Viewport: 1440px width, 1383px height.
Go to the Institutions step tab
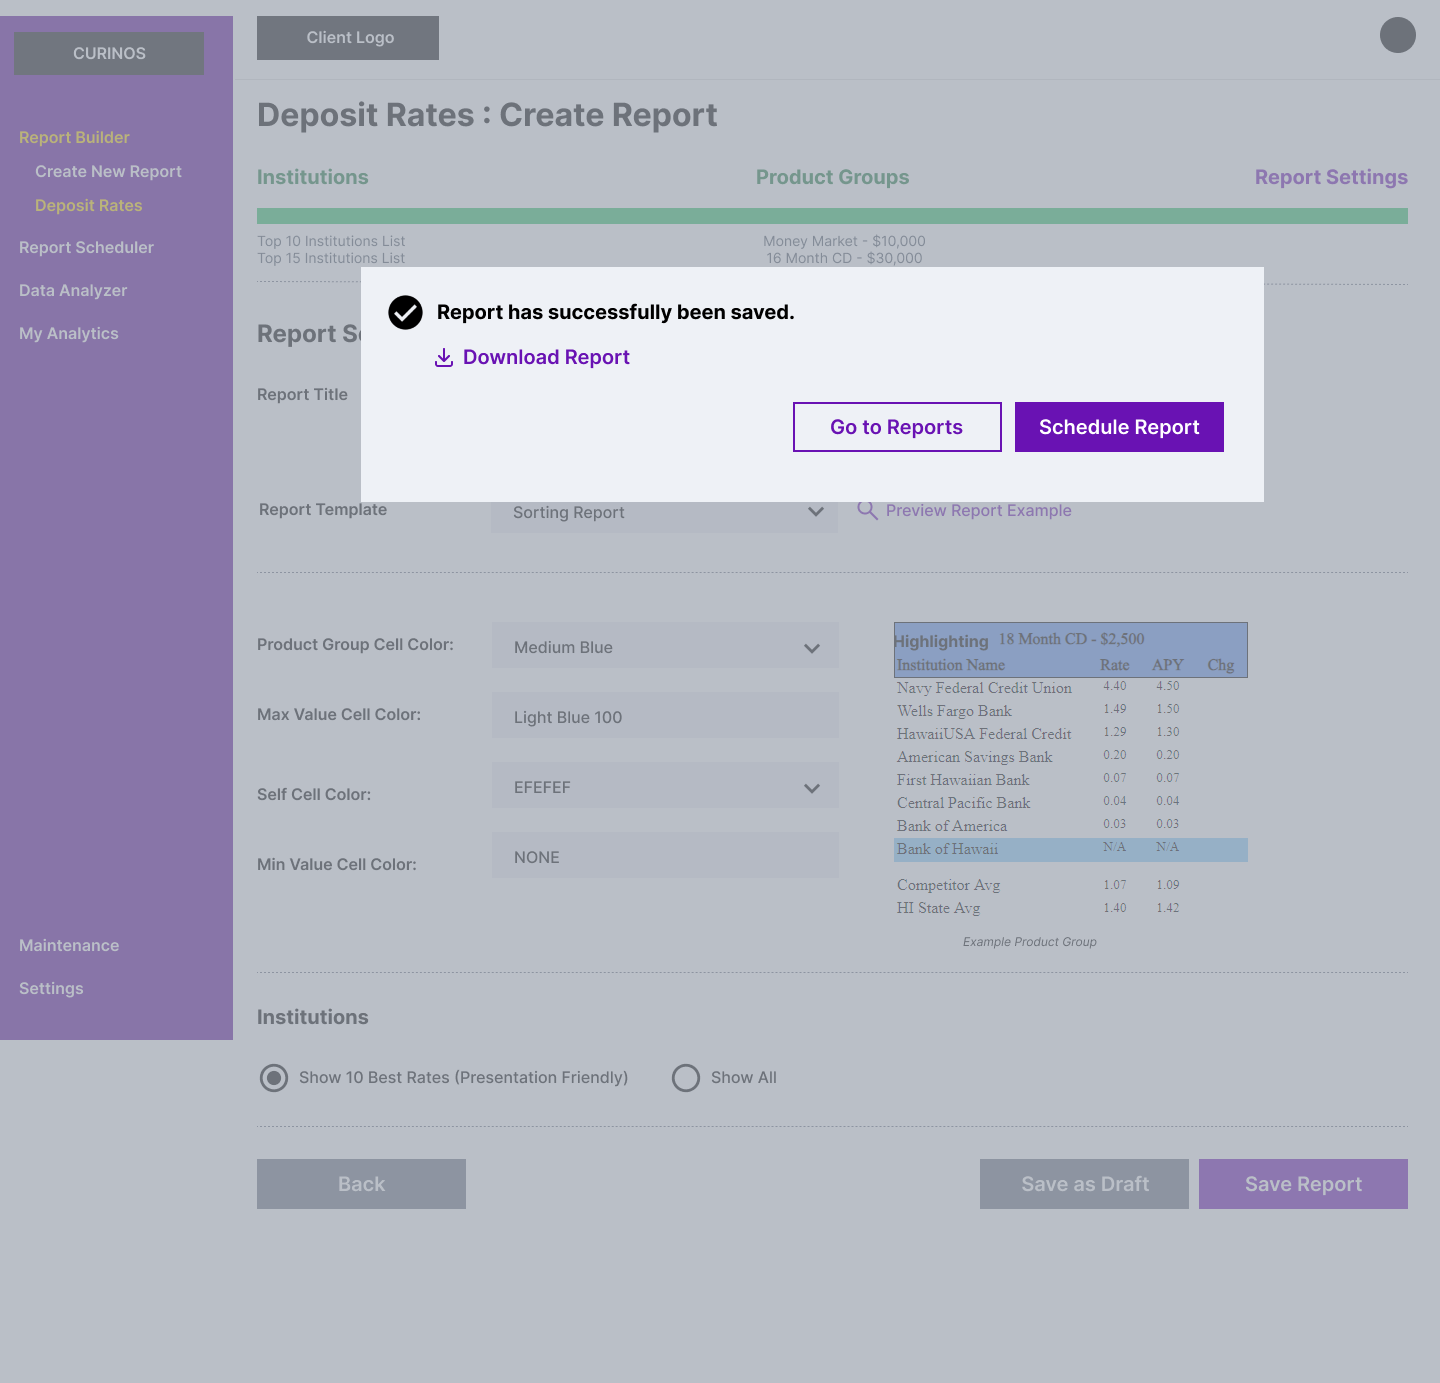(x=312, y=177)
